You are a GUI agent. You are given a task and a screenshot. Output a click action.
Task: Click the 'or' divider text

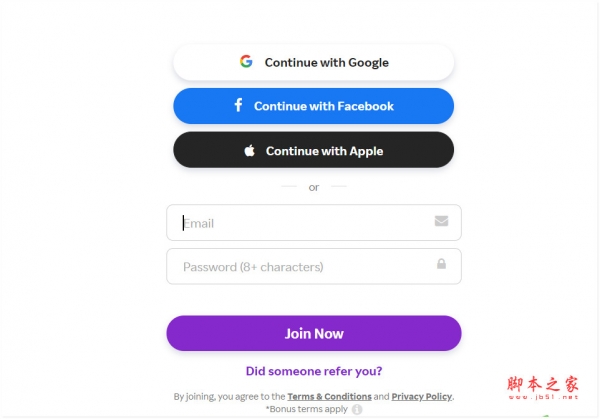pyautogui.click(x=313, y=187)
